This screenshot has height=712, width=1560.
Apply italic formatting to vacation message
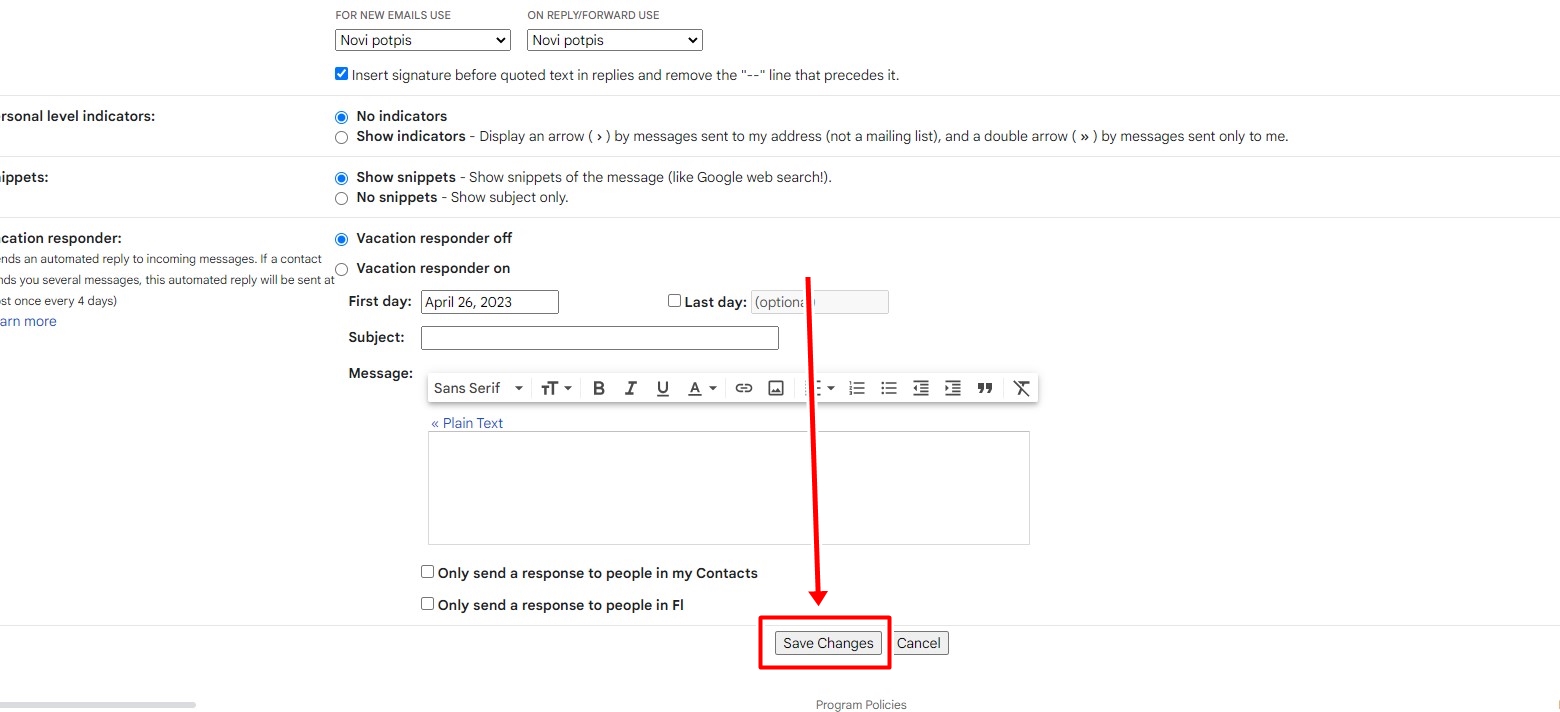pyautogui.click(x=631, y=388)
